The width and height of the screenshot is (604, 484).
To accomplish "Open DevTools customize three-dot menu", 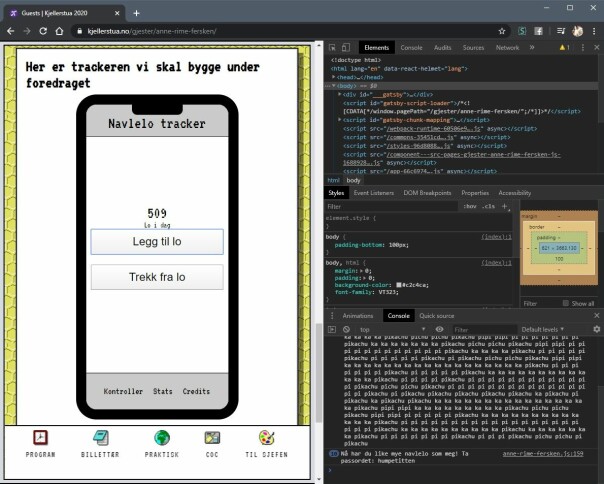I will (x=582, y=47).
